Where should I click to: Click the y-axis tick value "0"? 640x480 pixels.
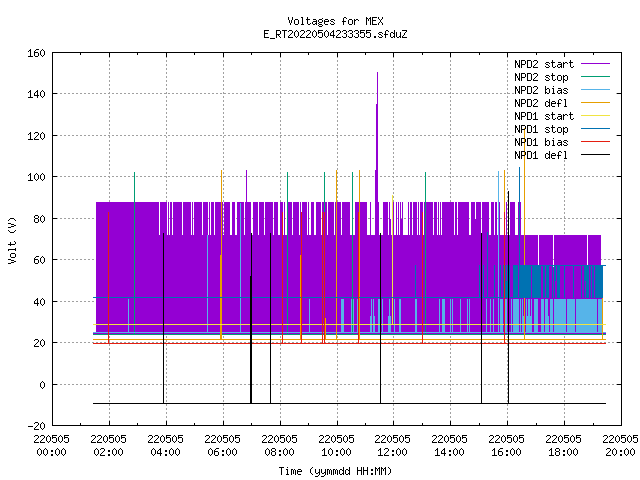tap(42, 384)
